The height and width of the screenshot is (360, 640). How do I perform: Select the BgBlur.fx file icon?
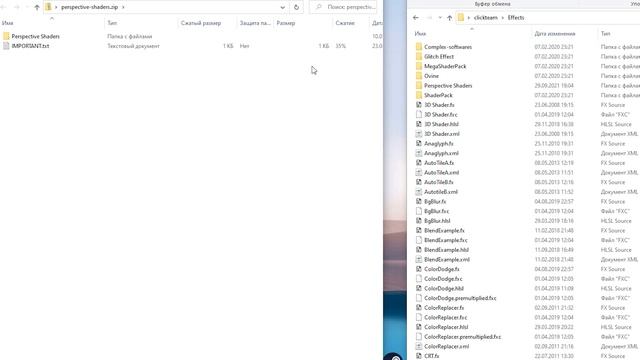419,202
